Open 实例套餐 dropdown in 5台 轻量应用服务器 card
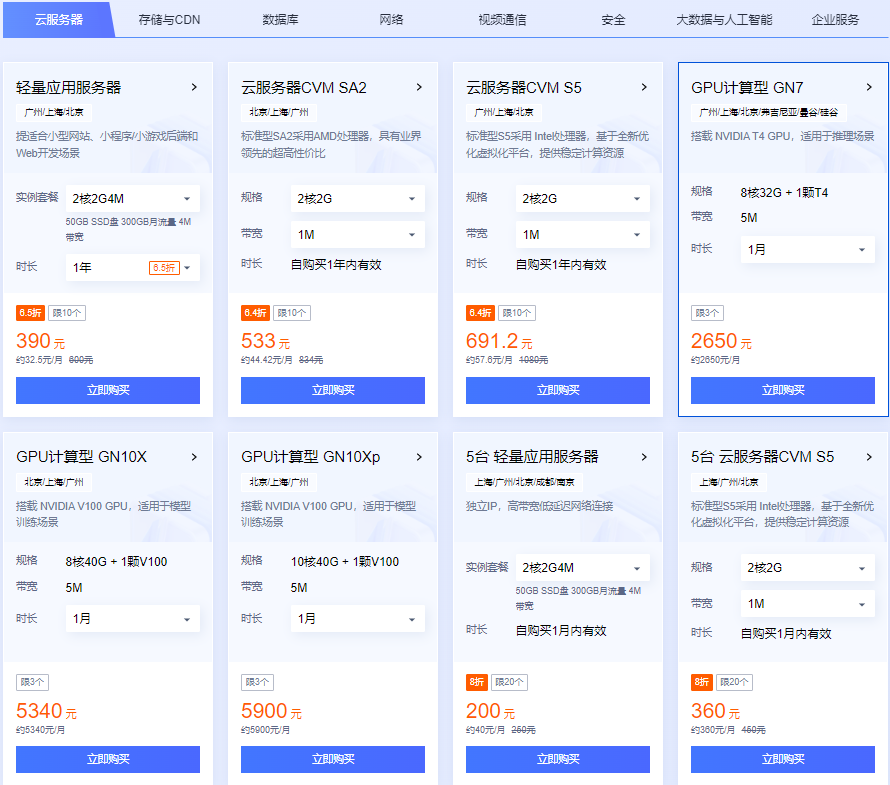The image size is (890, 785). click(582, 568)
